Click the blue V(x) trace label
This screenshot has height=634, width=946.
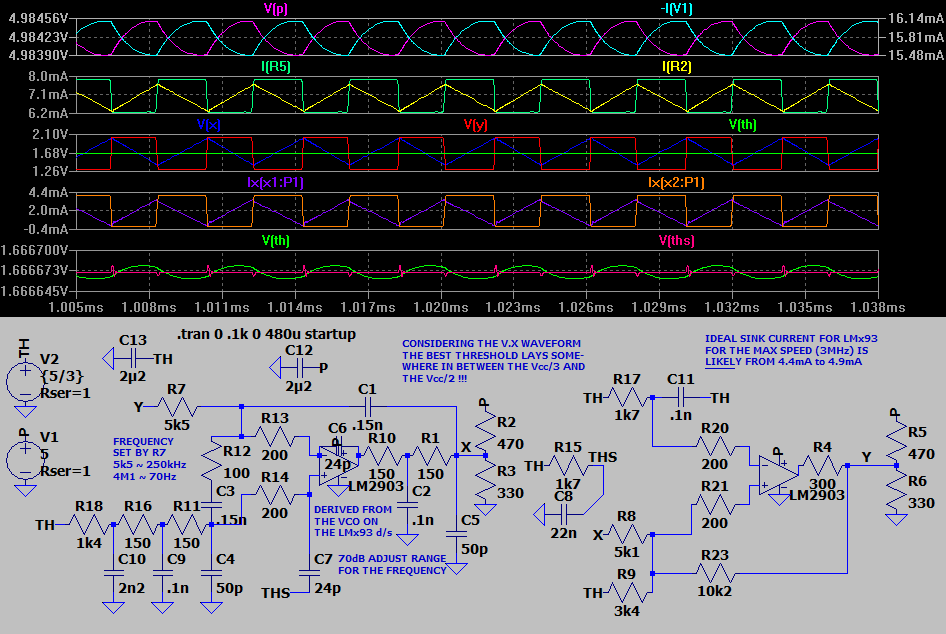[209, 124]
